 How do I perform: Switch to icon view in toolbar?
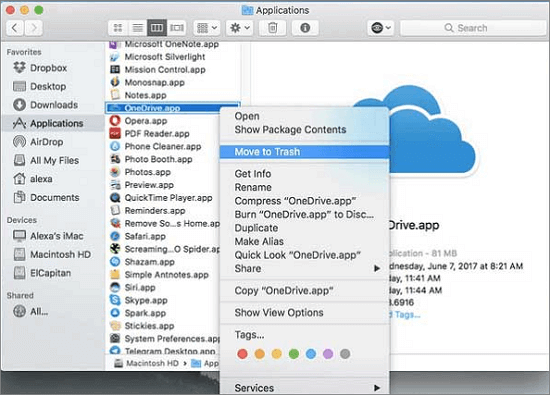[x=118, y=28]
